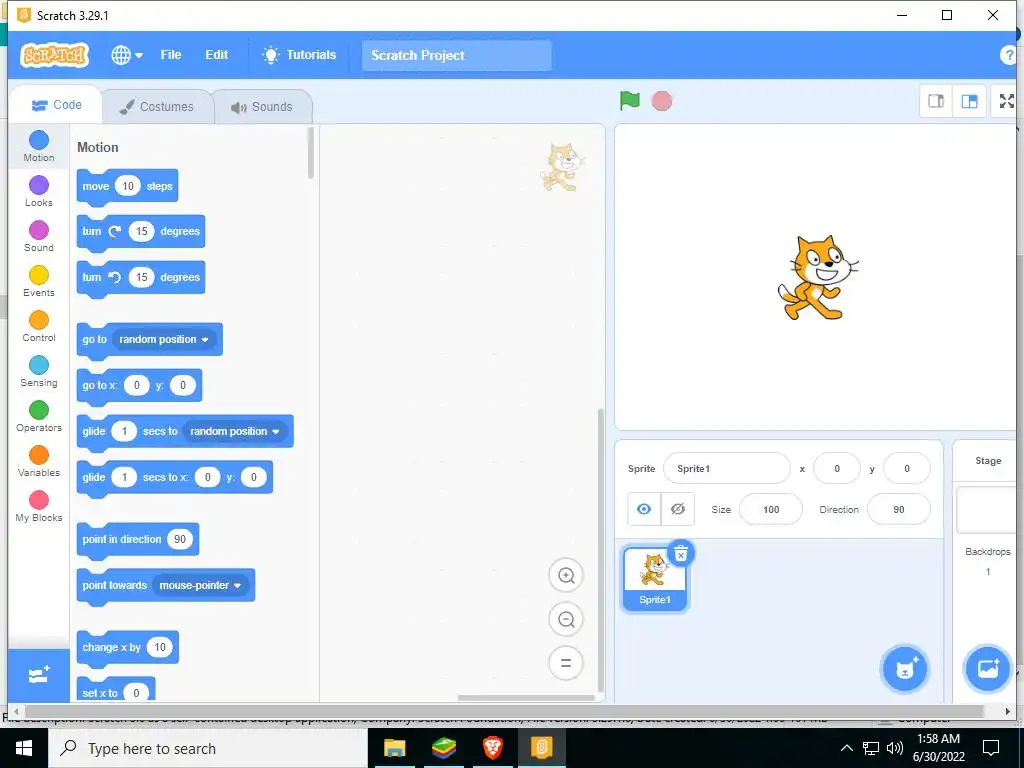Click the sprite Size field
The height and width of the screenshot is (768, 1024).
tap(771, 509)
